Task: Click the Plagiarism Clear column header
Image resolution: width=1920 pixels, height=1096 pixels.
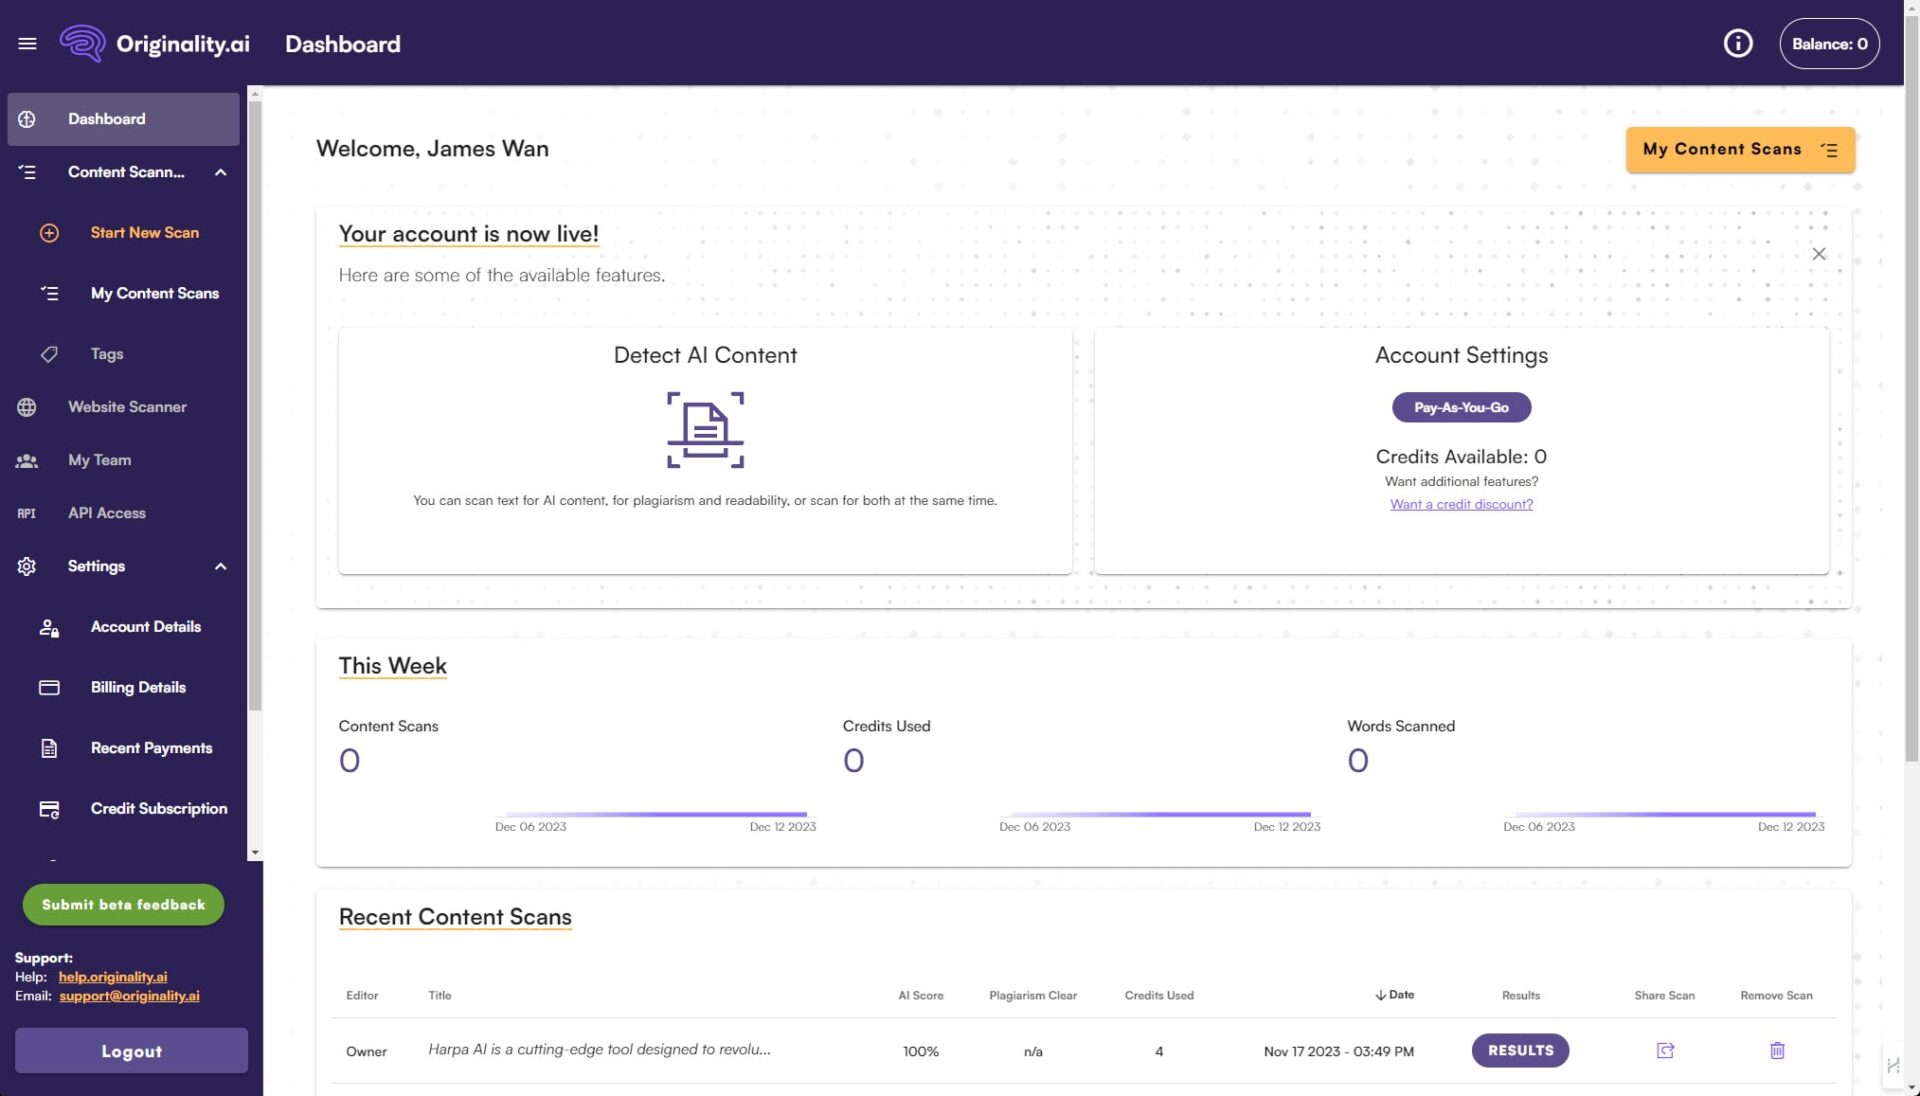Action: 1033,996
